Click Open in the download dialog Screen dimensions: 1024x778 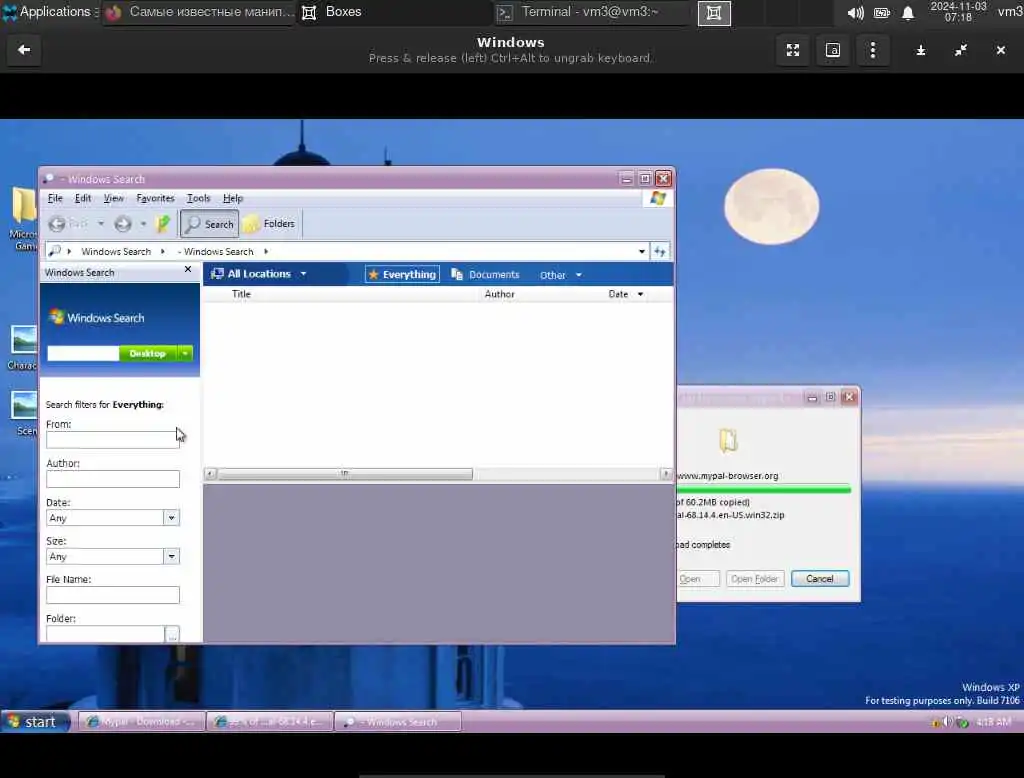[696, 578]
